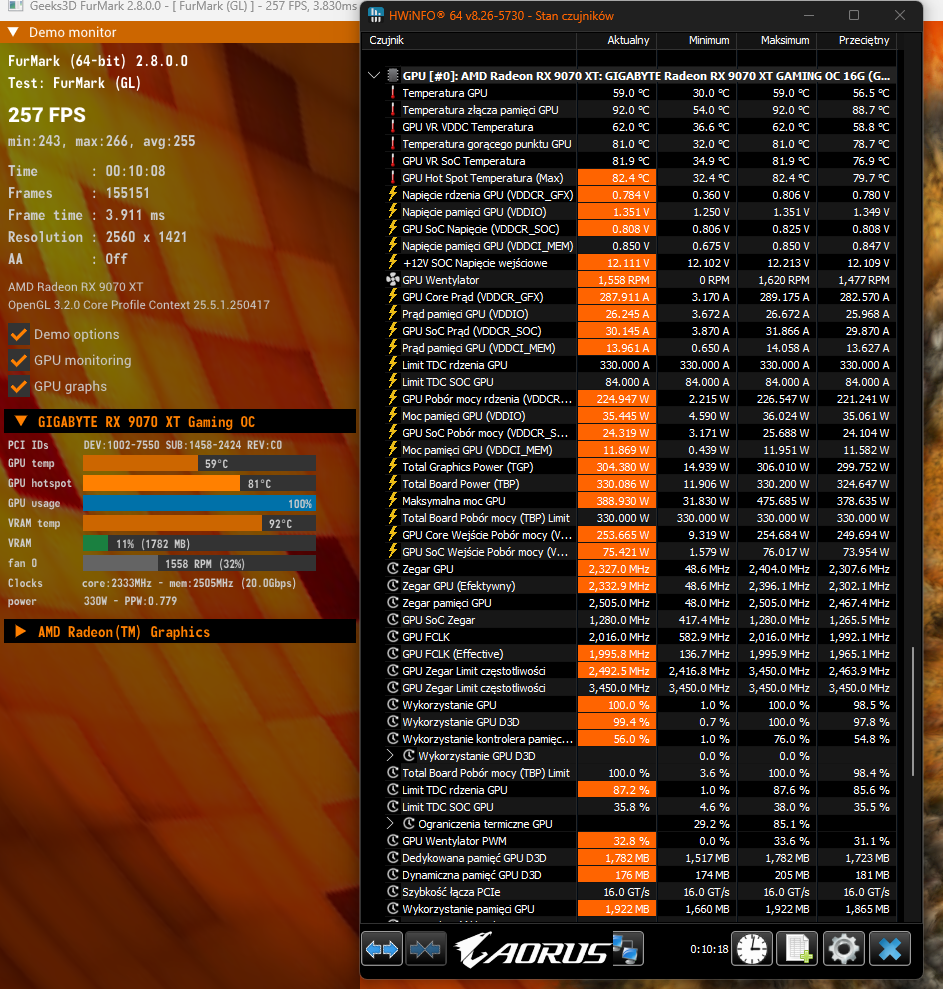This screenshot has height=989, width=943.
Task: Click the GPU hotspot 81°C bar
Action: click(199, 483)
